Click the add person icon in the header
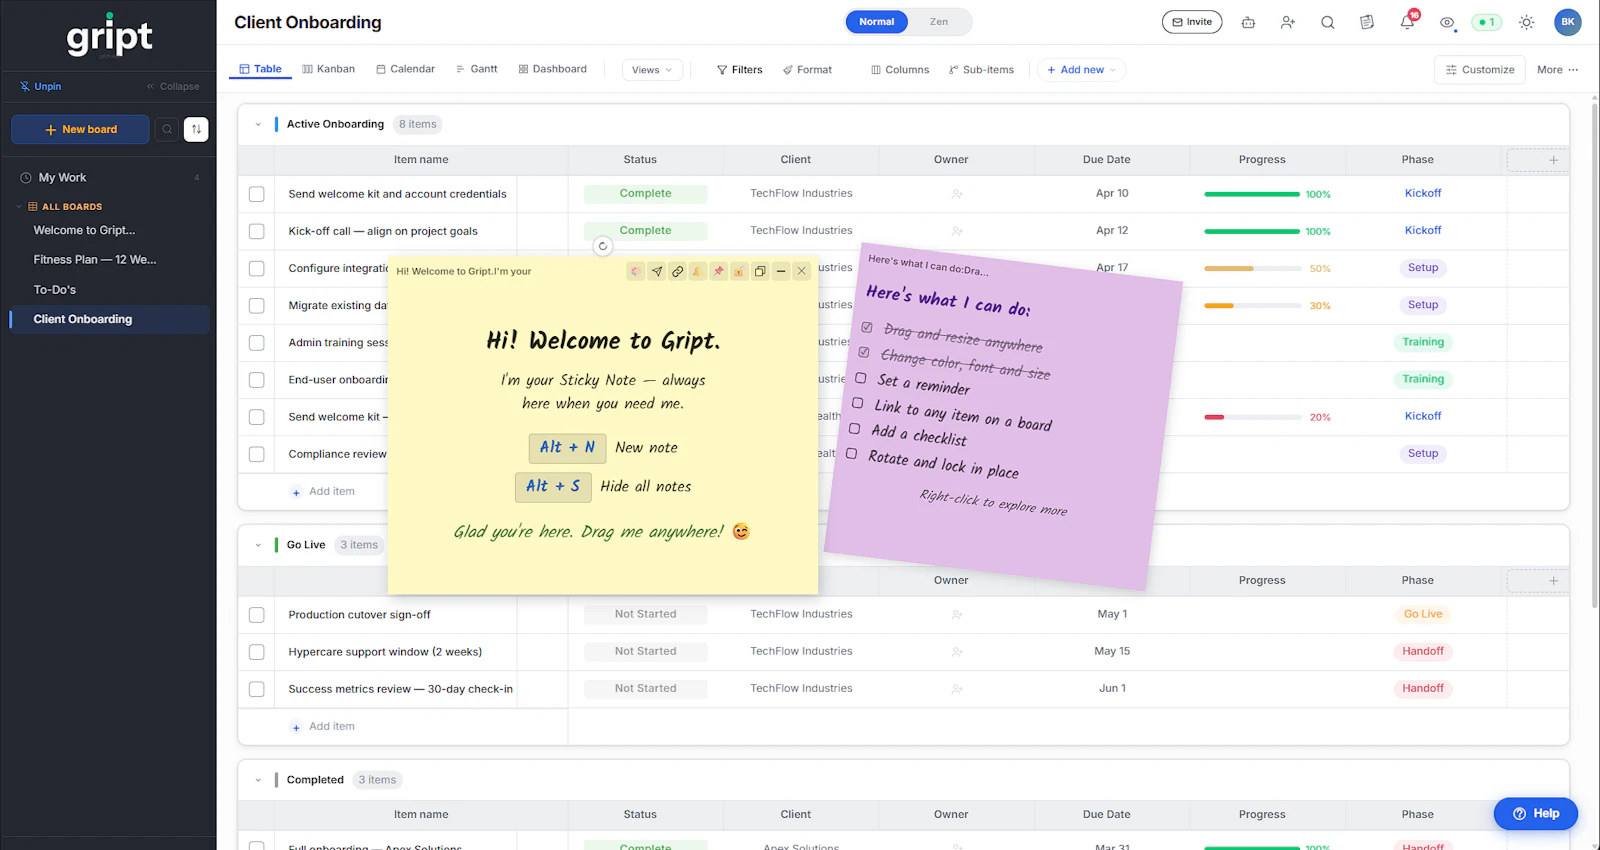The height and width of the screenshot is (850, 1600). (1288, 22)
